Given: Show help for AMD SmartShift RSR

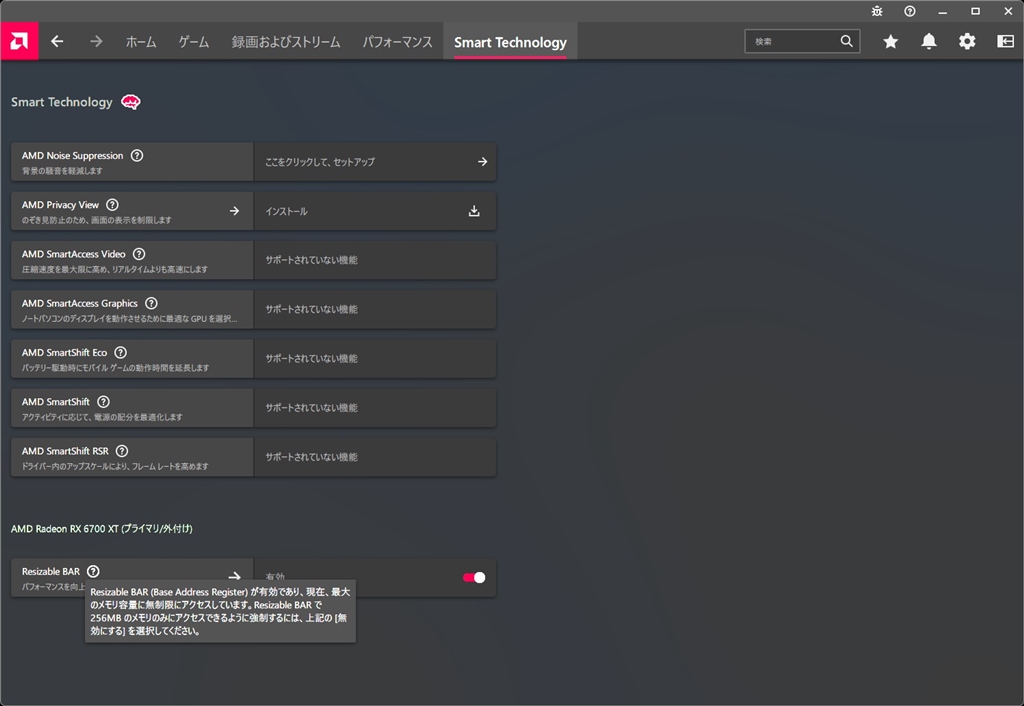Looking at the screenshot, I should click(x=122, y=451).
